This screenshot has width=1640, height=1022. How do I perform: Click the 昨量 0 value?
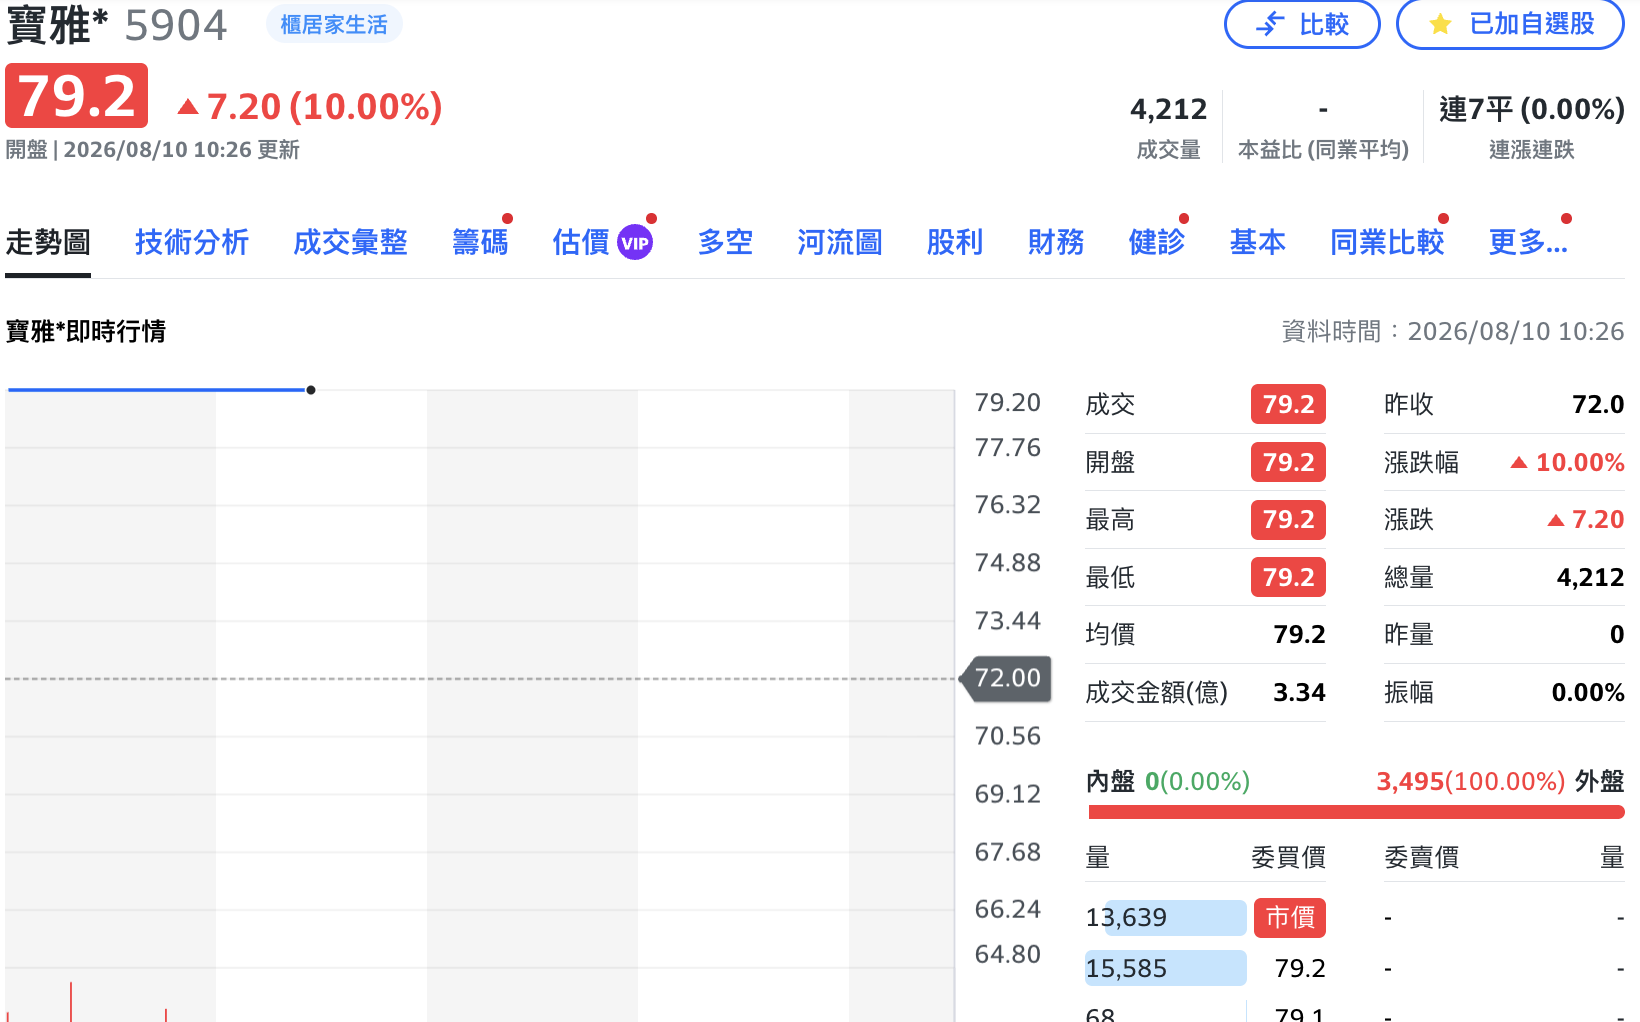click(x=1617, y=634)
